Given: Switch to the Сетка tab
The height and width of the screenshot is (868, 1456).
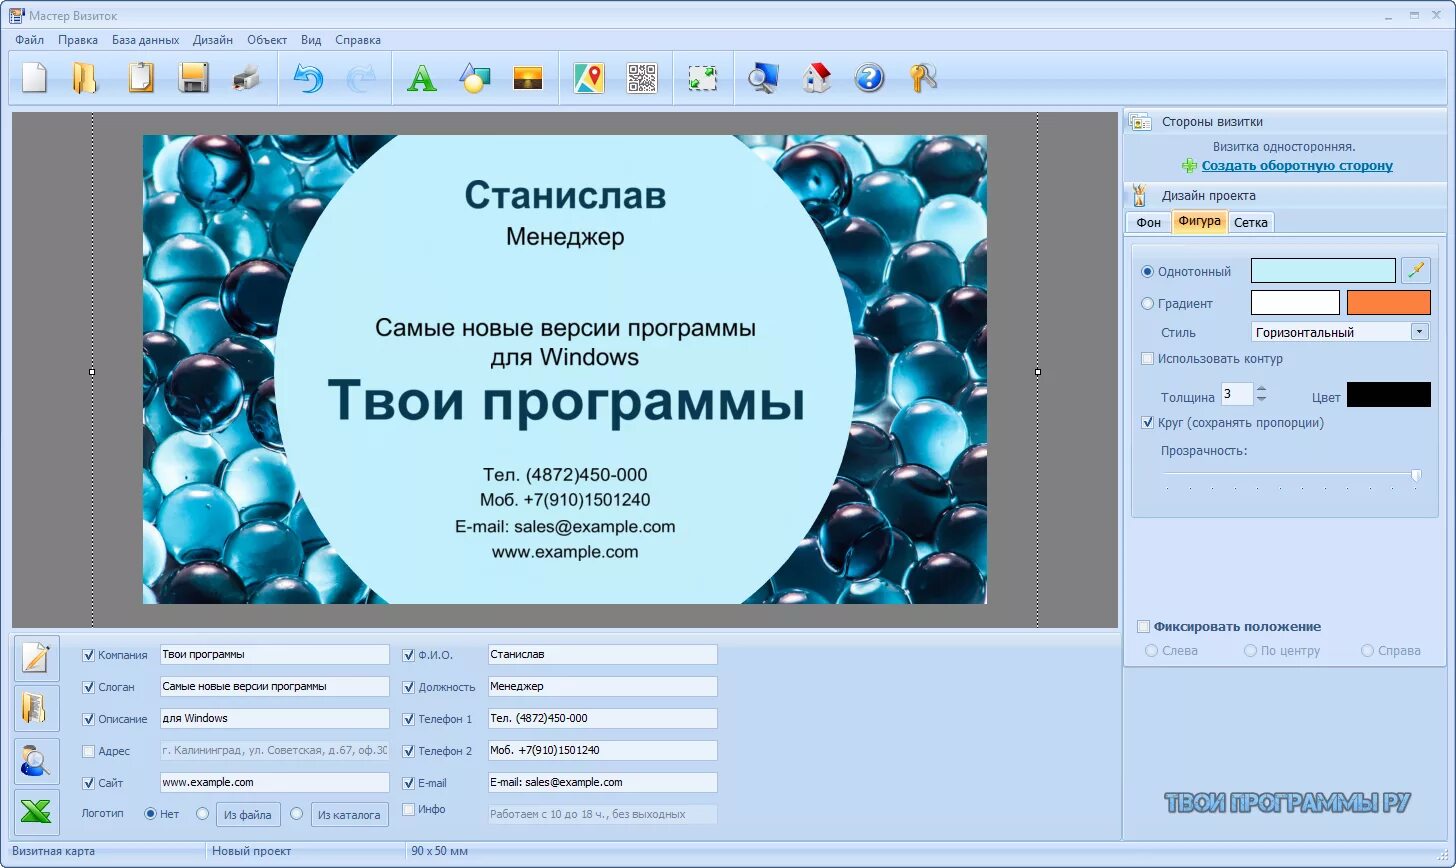Looking at the screenshot, I should pyautogui.click(x=1250, y=222).
